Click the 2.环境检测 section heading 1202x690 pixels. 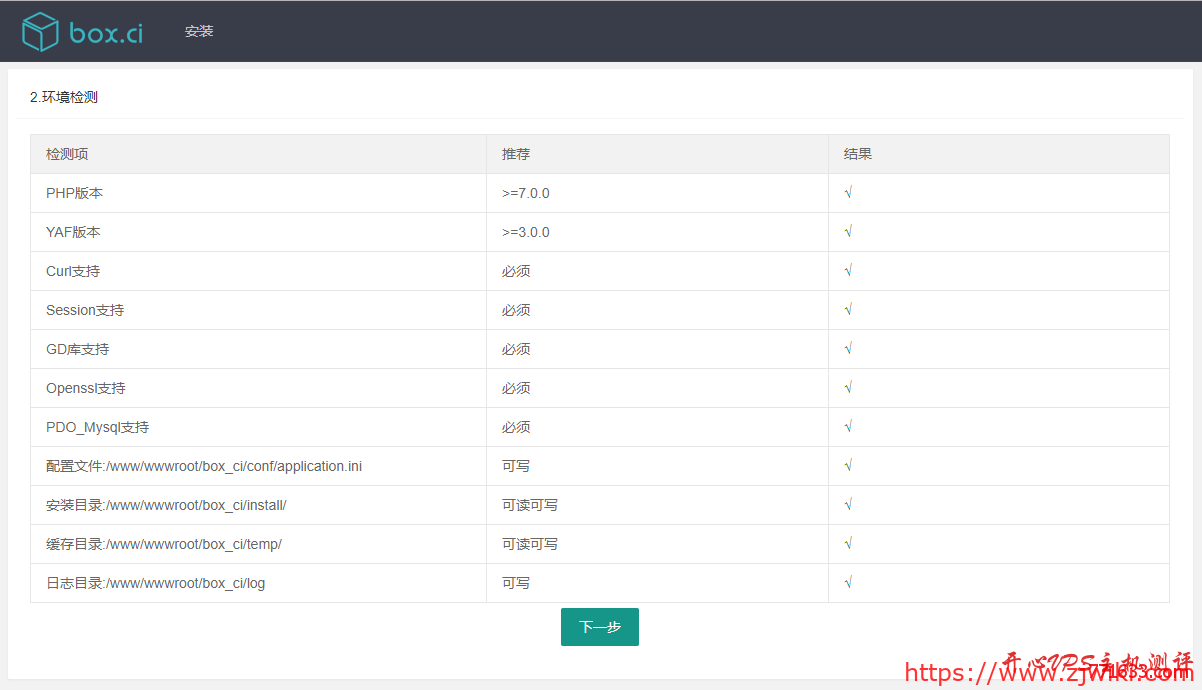64,97
